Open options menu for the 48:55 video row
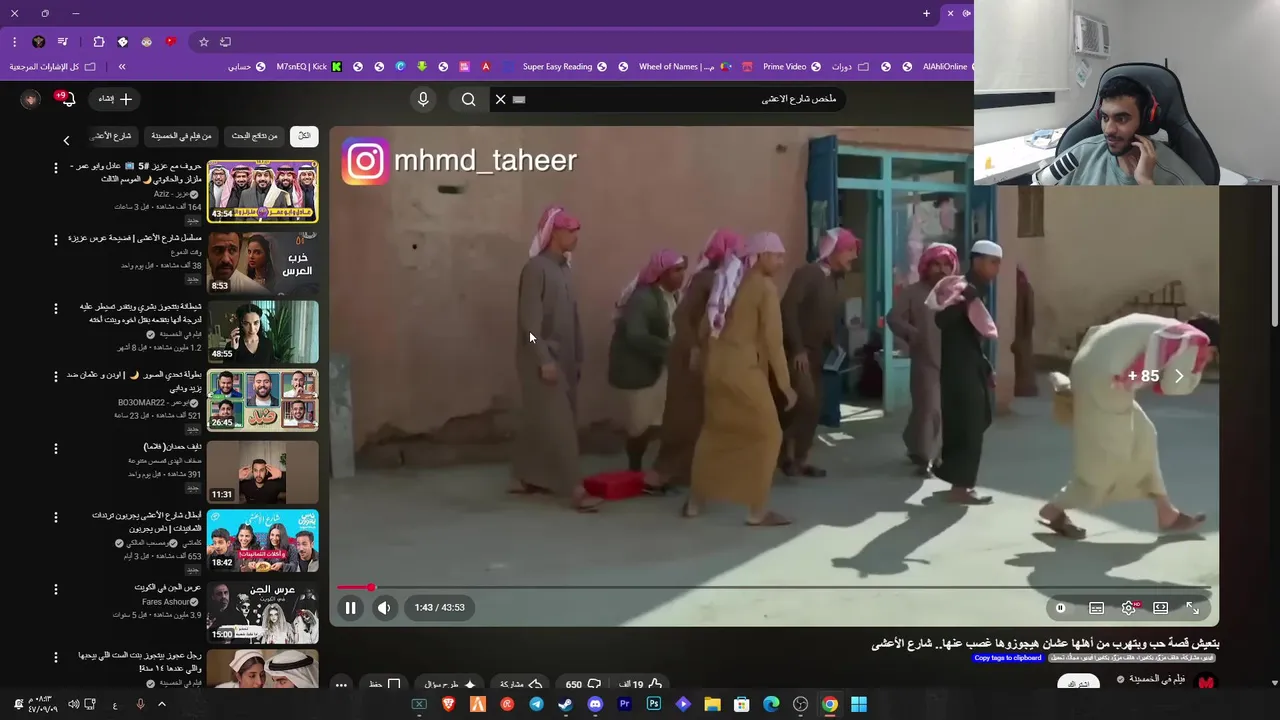Image resolution: width=1280 pixels, height=720 pixels. tap(56, 308)
